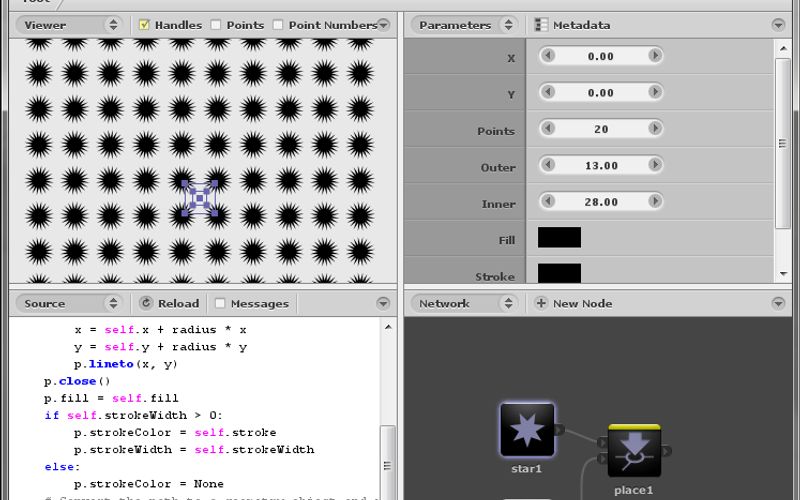Click the place1 node lower input port
The height and width of the screenshot is (500, 800).
[x=603, y=459]
